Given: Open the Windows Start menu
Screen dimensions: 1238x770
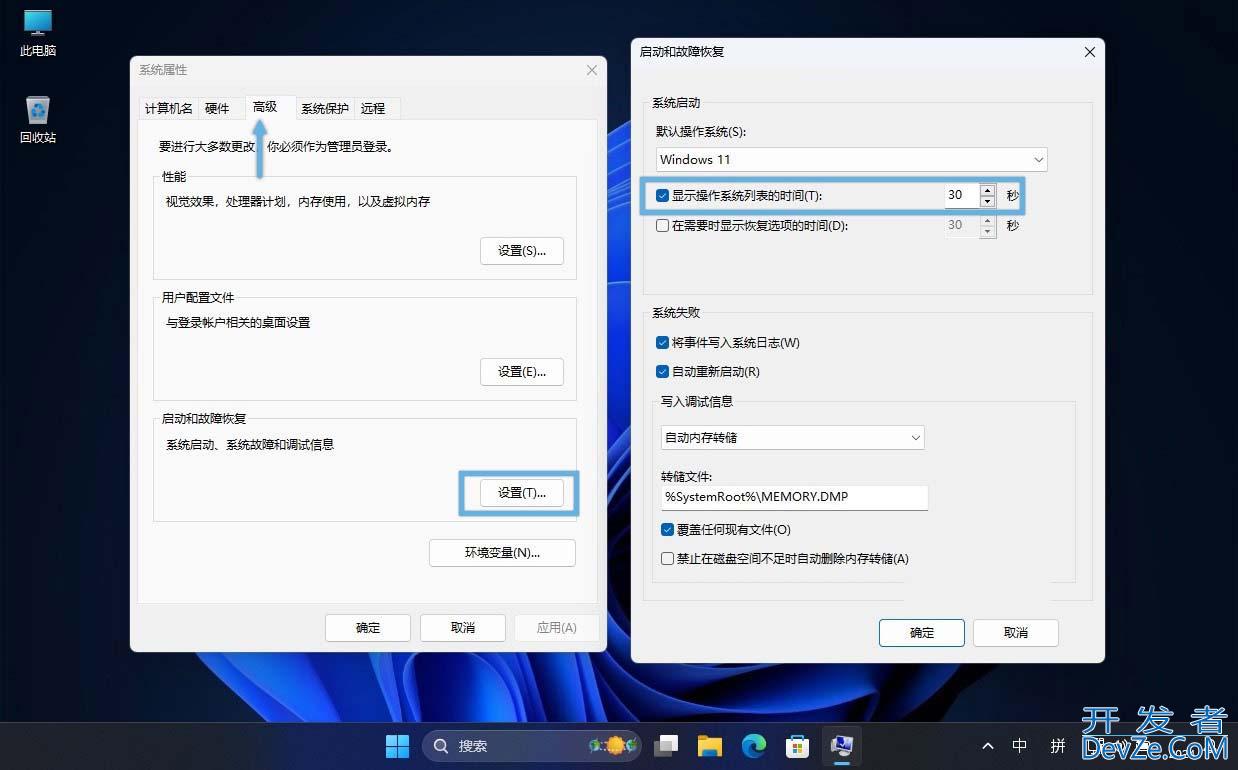Looking at the screenshot, I should pos(397,745).
